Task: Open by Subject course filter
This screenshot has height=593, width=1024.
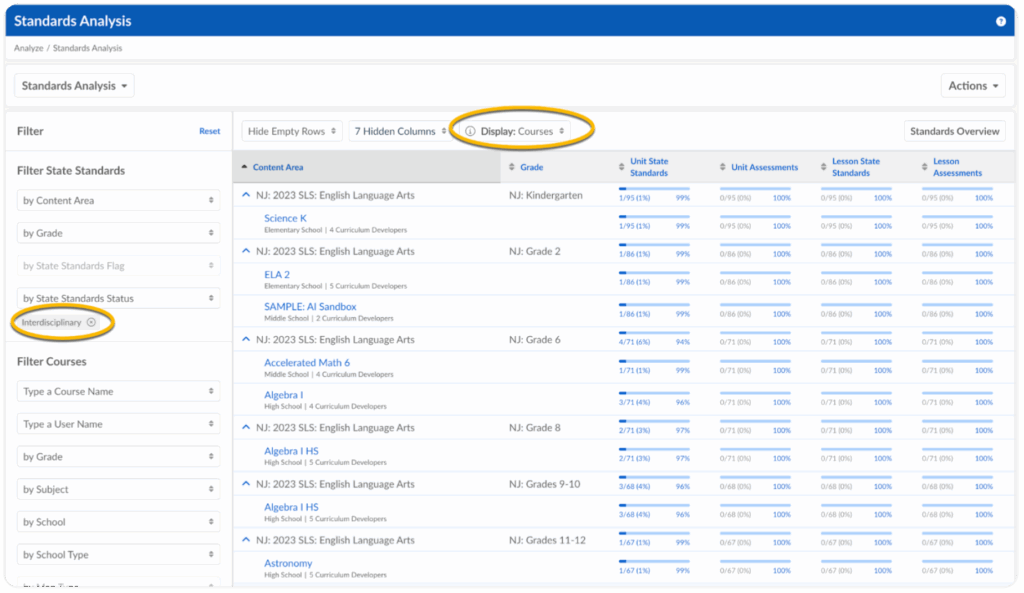Action: (118, 489)
